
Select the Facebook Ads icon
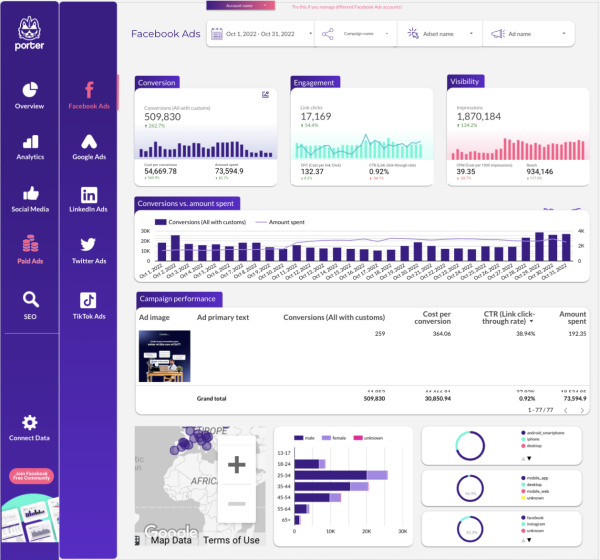point(89,90)
